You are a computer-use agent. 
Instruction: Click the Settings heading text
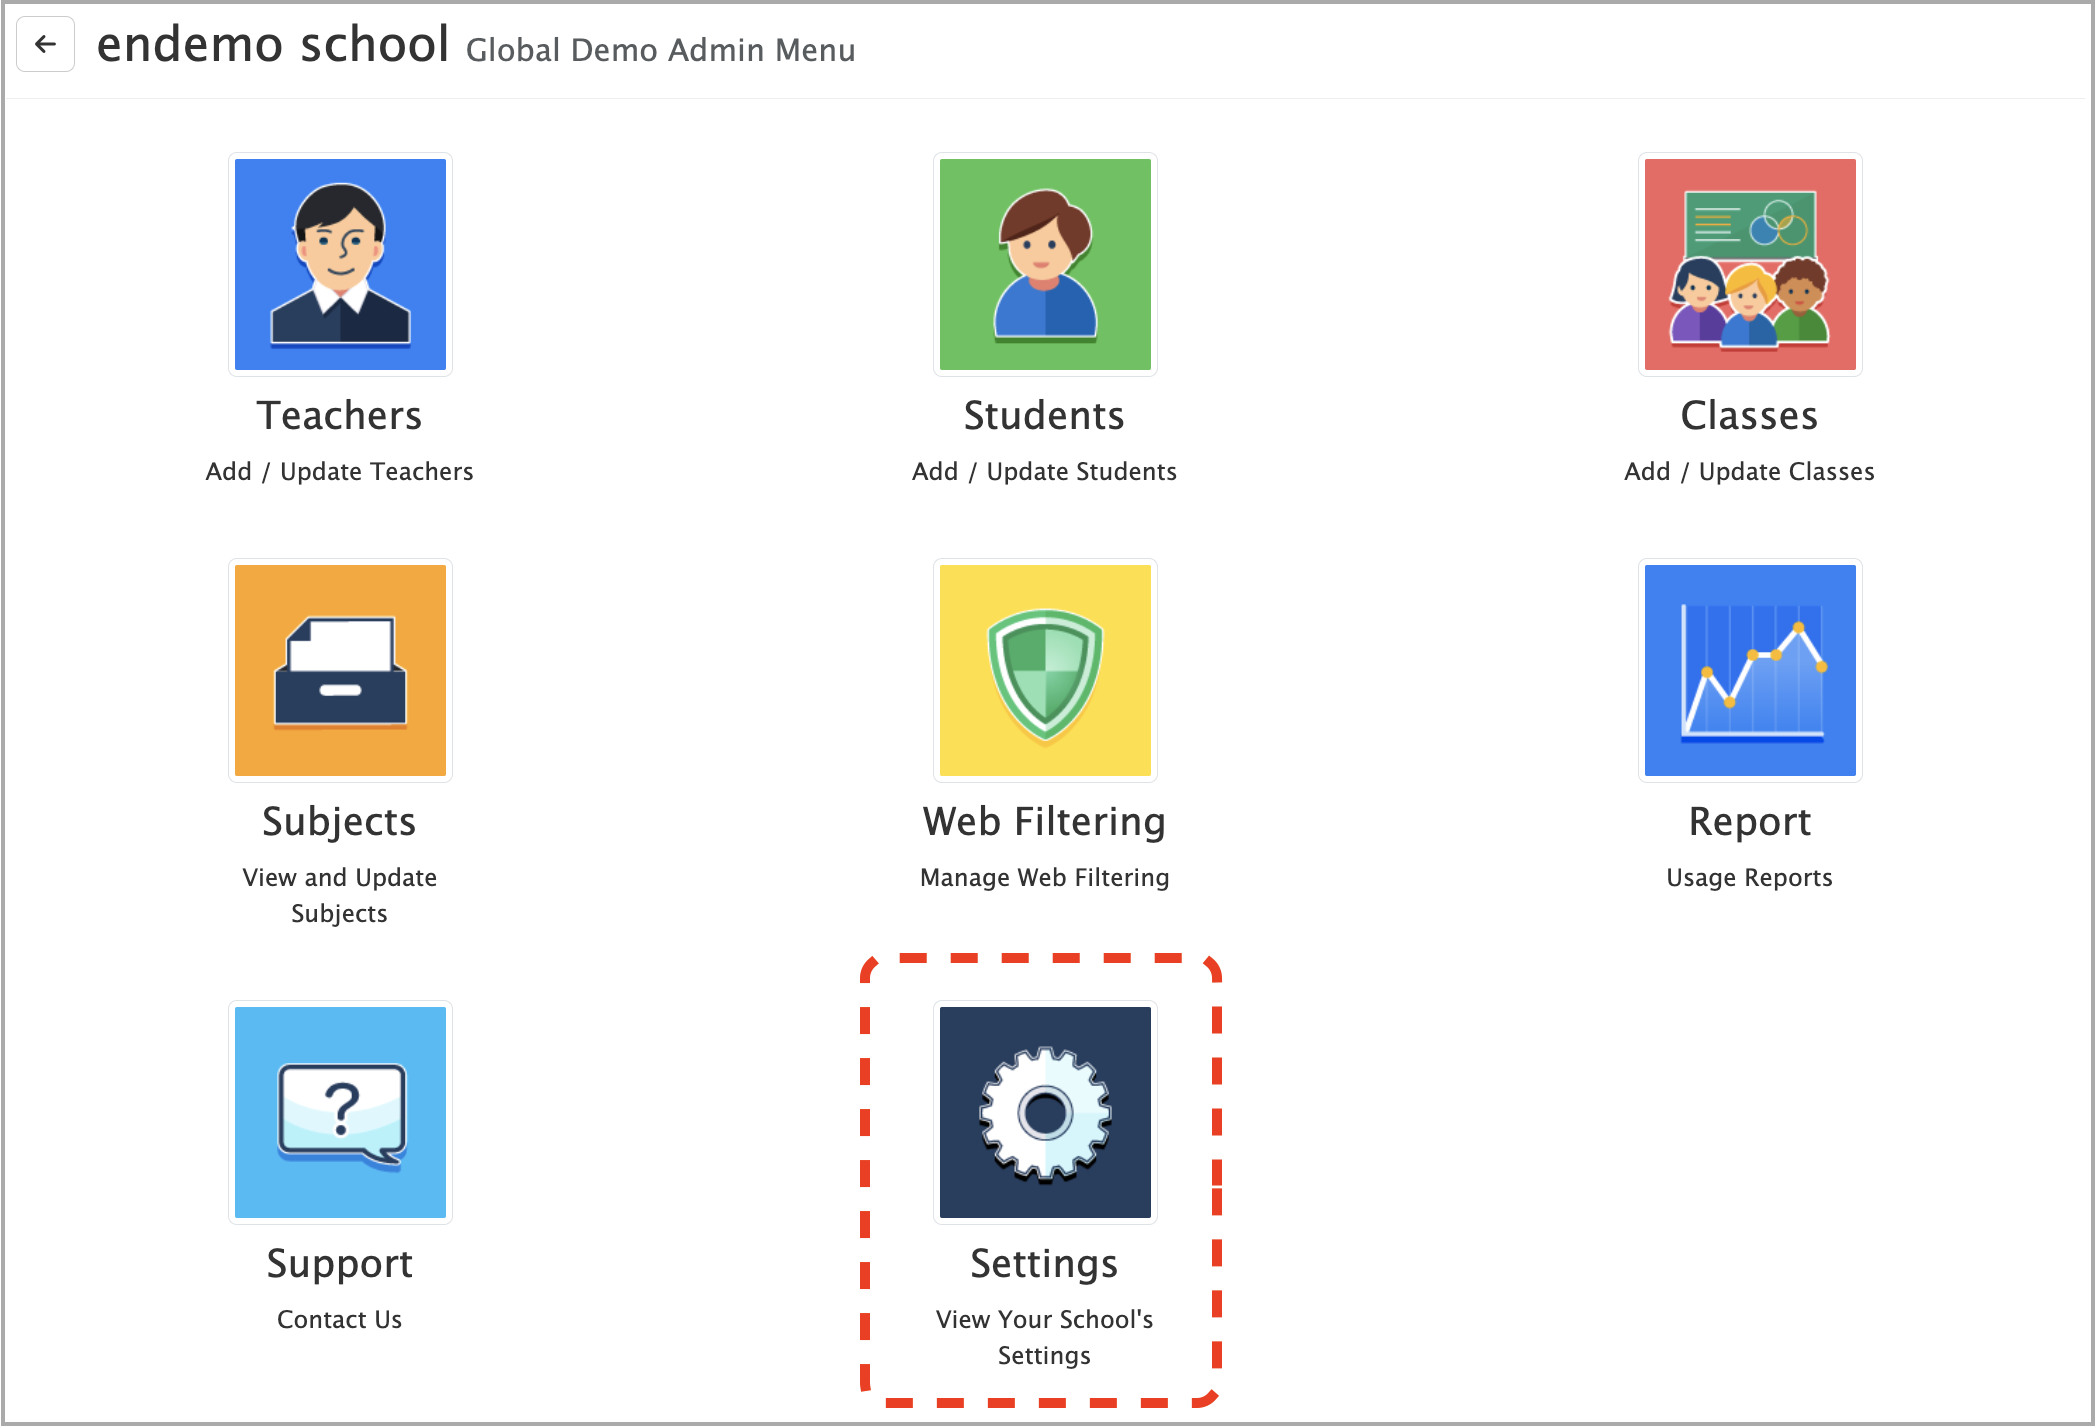[x=1044, y=1263]
